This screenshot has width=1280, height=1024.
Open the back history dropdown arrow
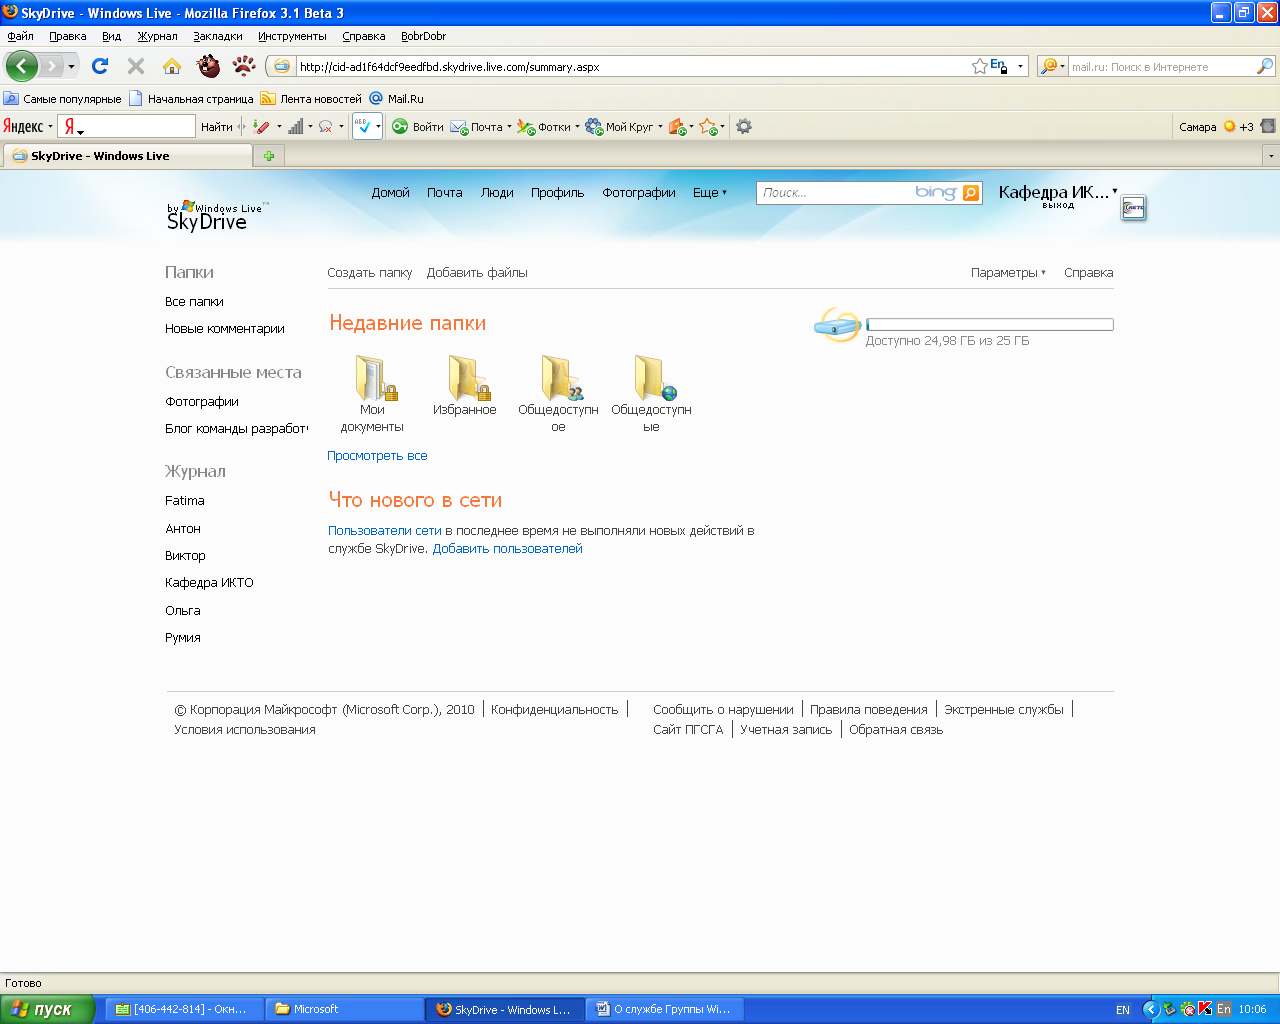coord(71,67)
